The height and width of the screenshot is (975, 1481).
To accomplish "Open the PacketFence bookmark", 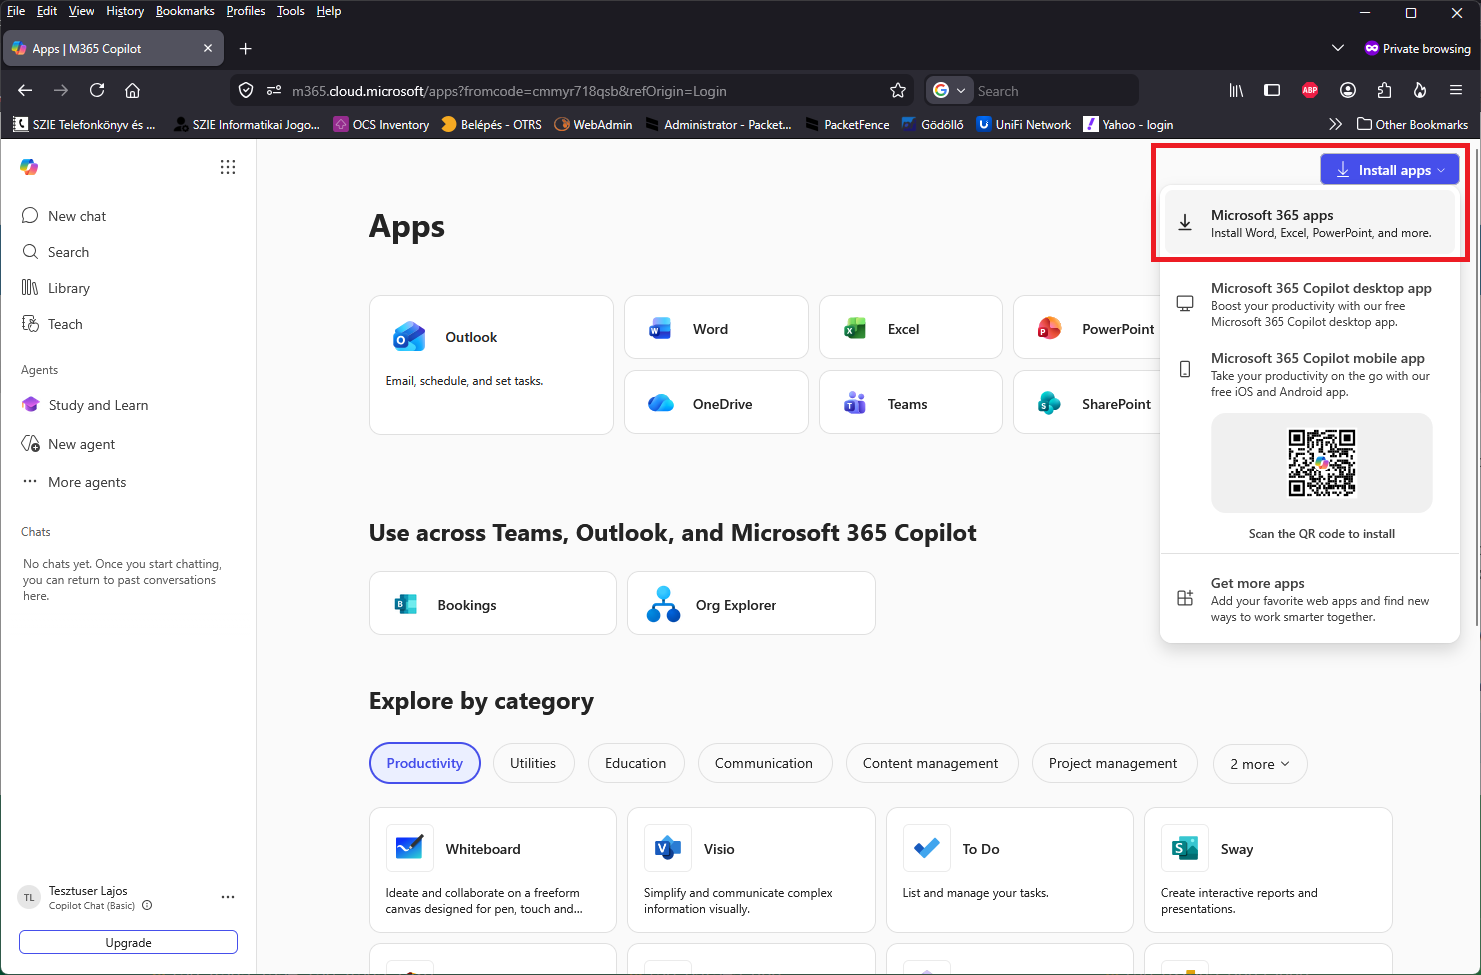I will pyautogui.click(x=847, y=124).
